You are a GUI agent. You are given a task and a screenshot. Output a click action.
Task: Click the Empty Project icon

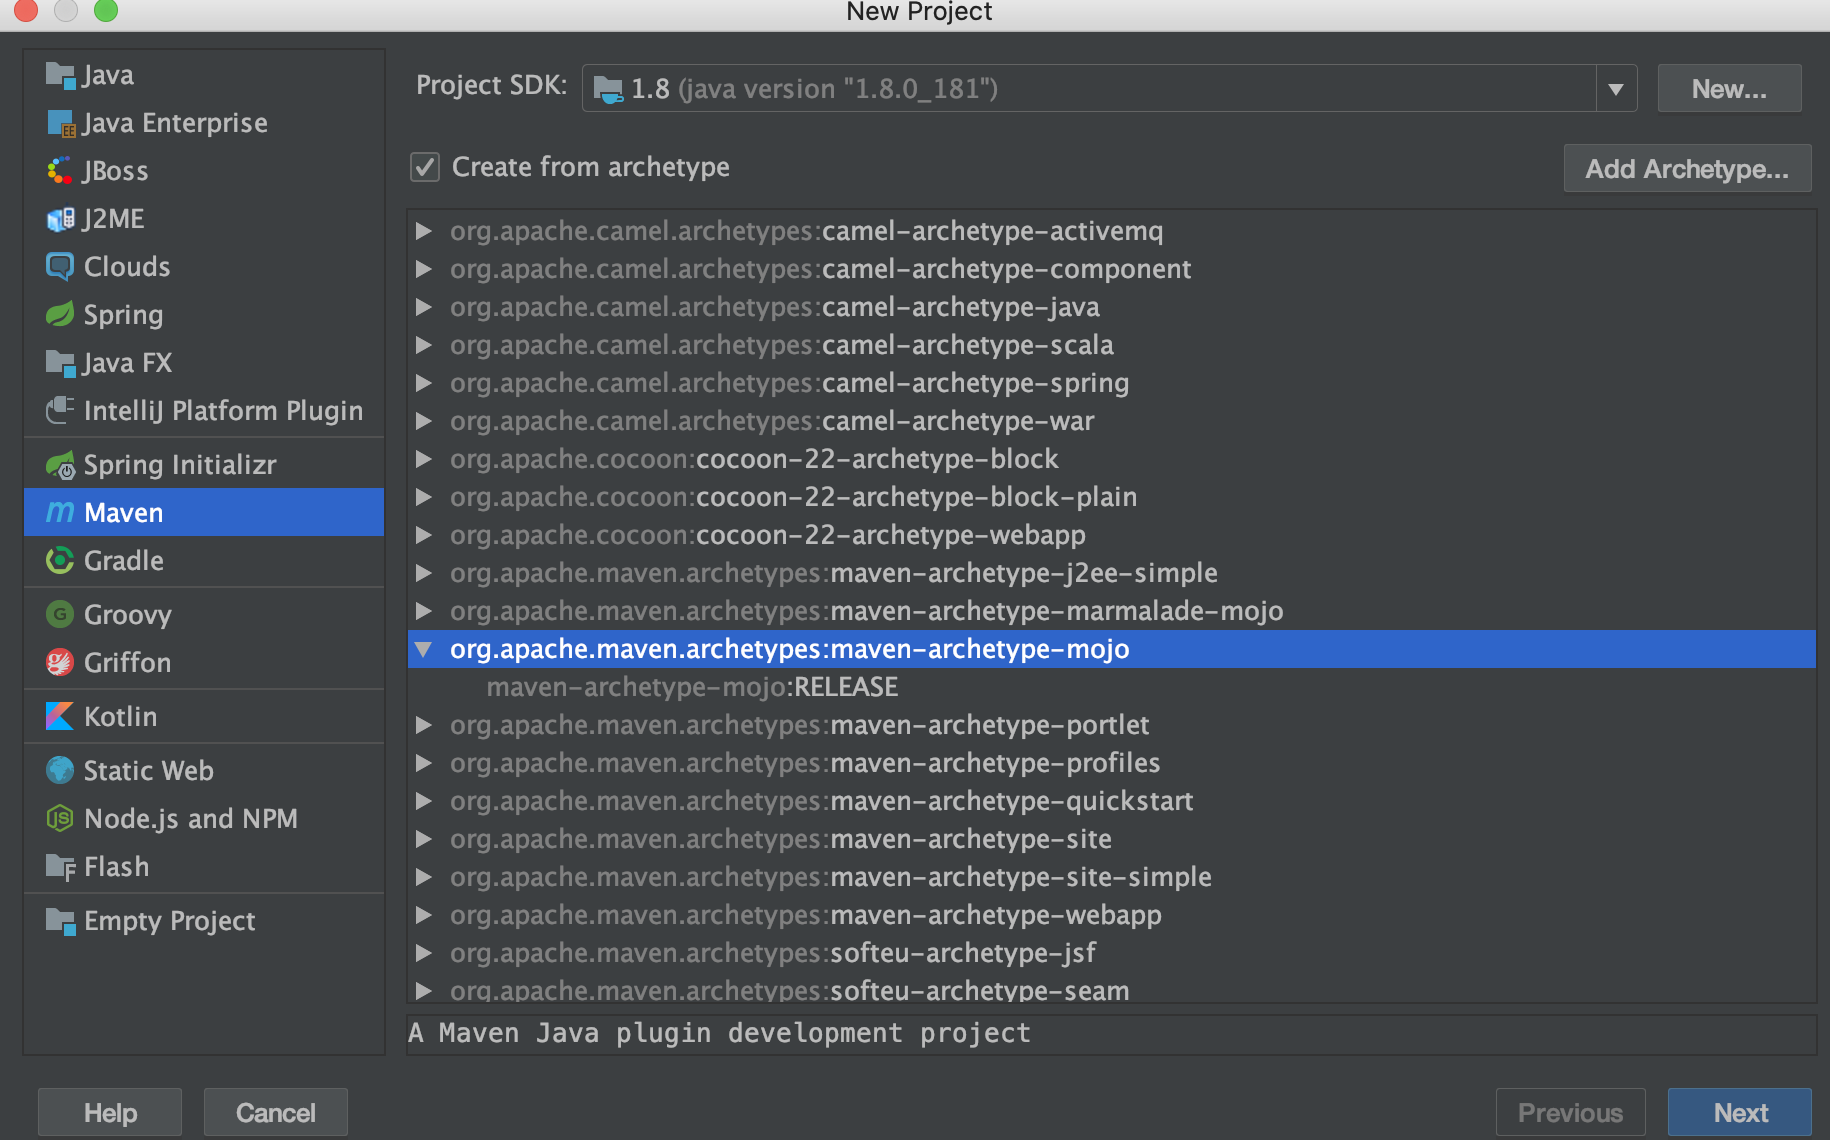click(60, 921)
